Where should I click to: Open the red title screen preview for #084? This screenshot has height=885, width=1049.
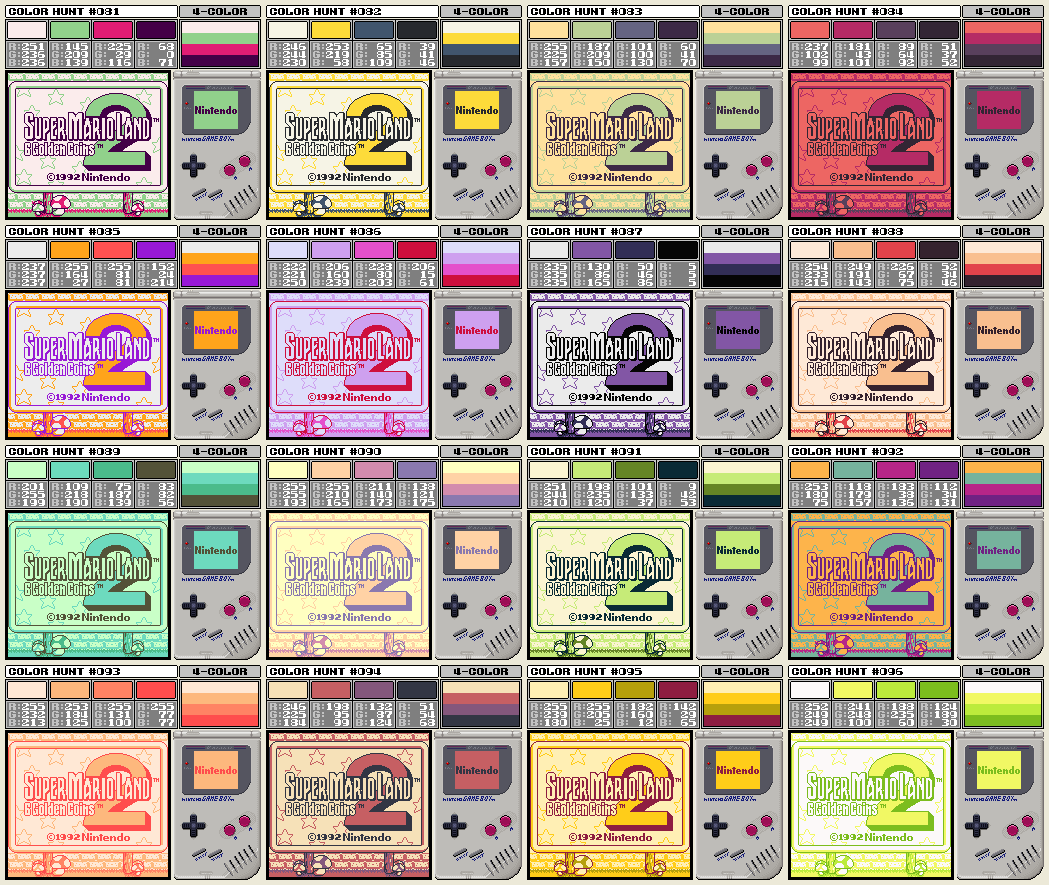tap(870, 145)
